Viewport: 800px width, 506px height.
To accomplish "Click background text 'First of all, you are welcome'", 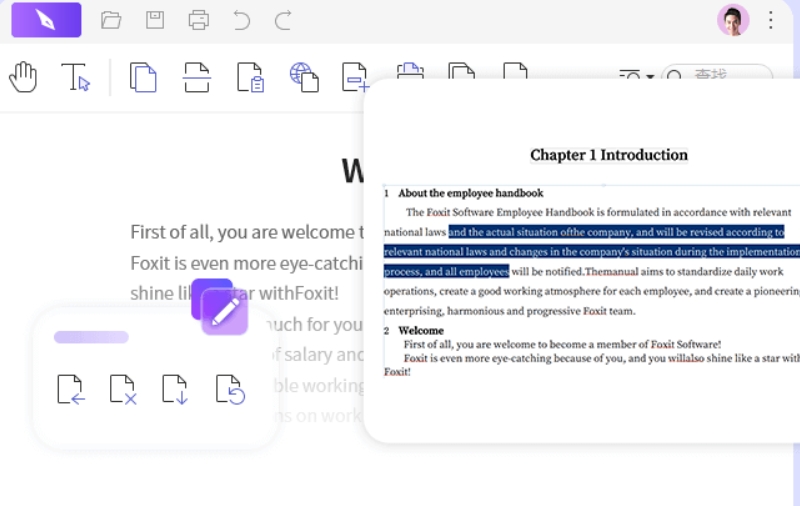I will tap(242, 232).
